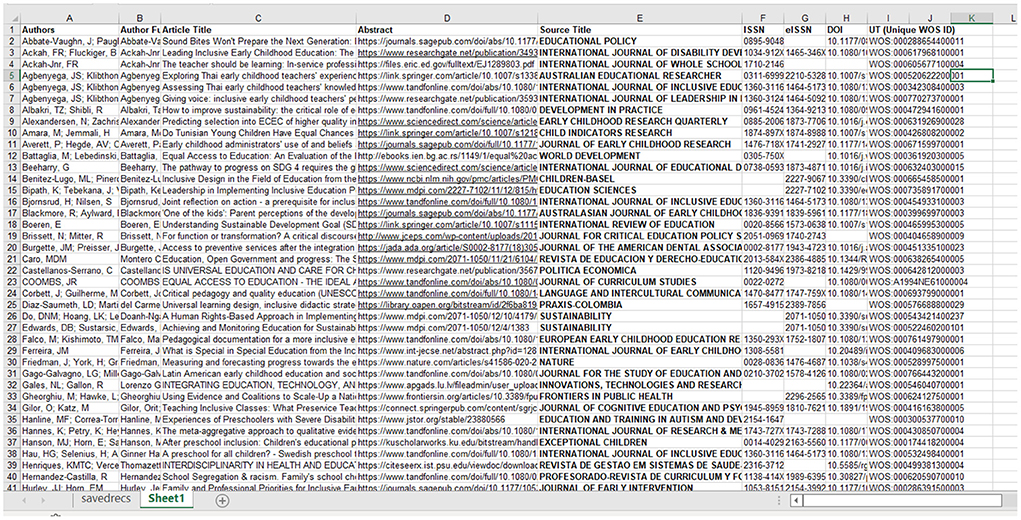The image size is (1021, 520).
Task: Click the Article Title header cell
Action: pyautogui.click(x=259, y=30)
